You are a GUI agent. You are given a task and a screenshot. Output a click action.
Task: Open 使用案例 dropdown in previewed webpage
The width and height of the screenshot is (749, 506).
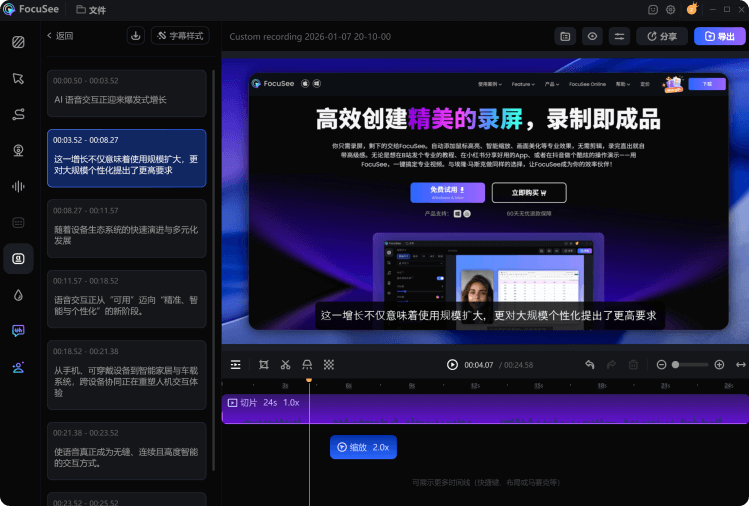[490, 84]
